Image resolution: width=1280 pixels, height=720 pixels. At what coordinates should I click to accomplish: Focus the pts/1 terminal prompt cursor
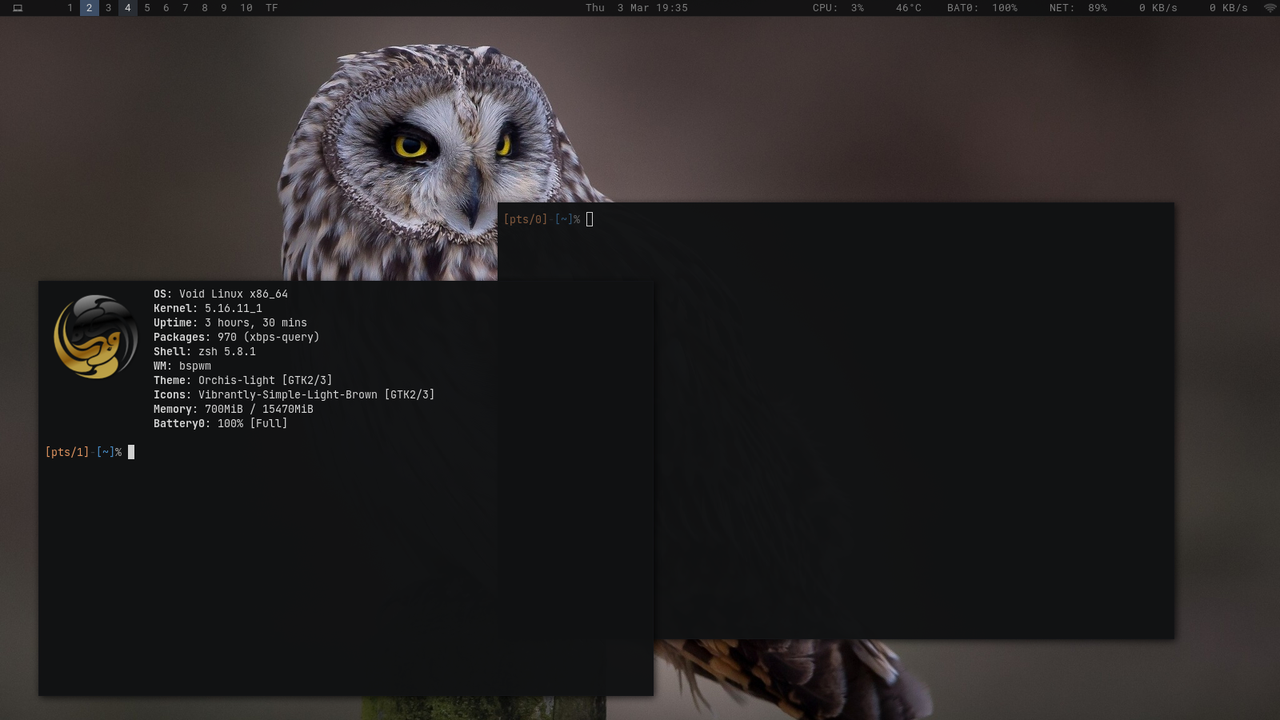tap(131, 452)
